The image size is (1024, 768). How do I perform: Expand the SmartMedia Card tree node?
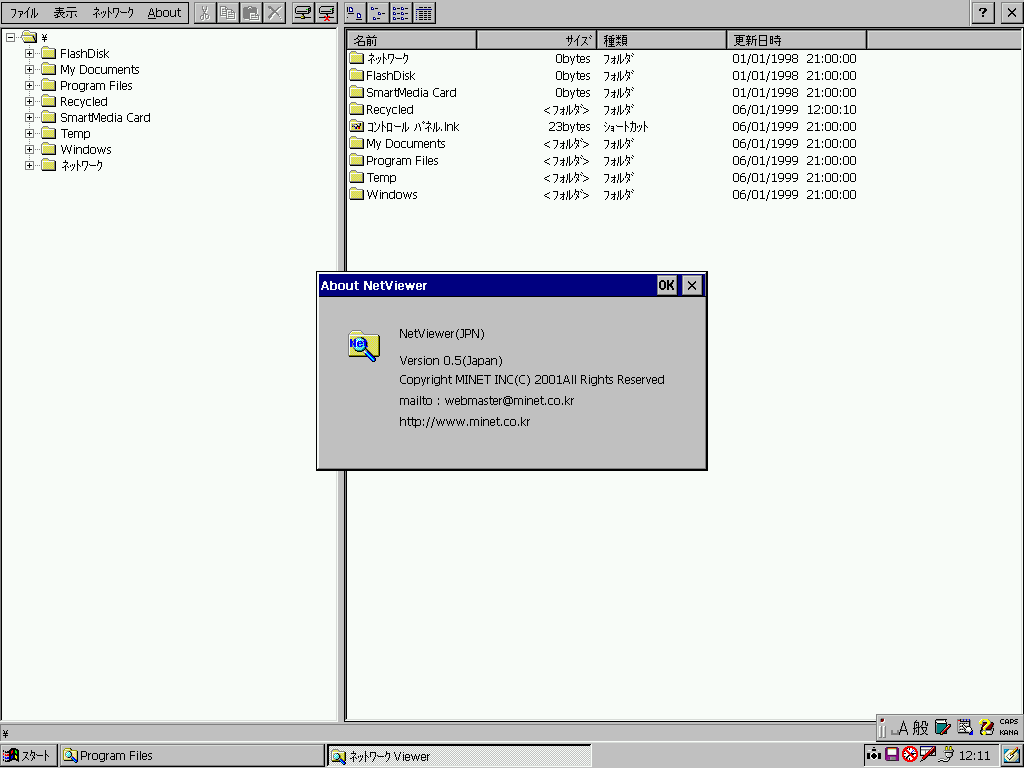[x=29, y=118]
